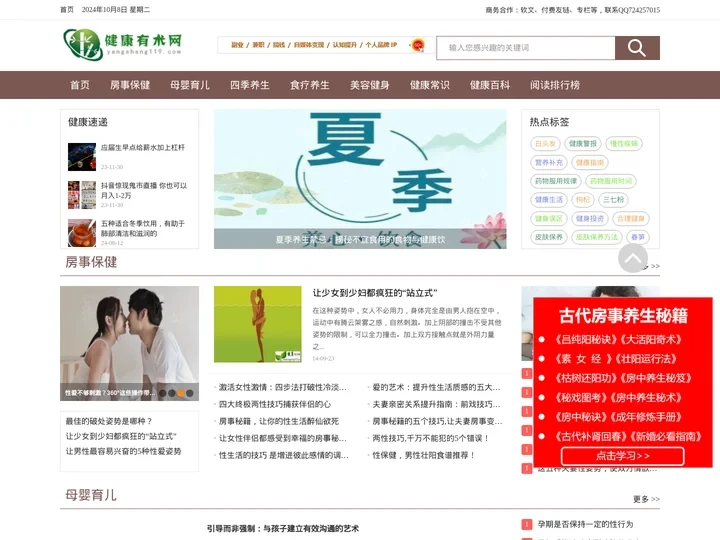This screenshot has height=540, width=720.
Task: Select the 健康误区 hot tag
Action: (x=549, y=219)
